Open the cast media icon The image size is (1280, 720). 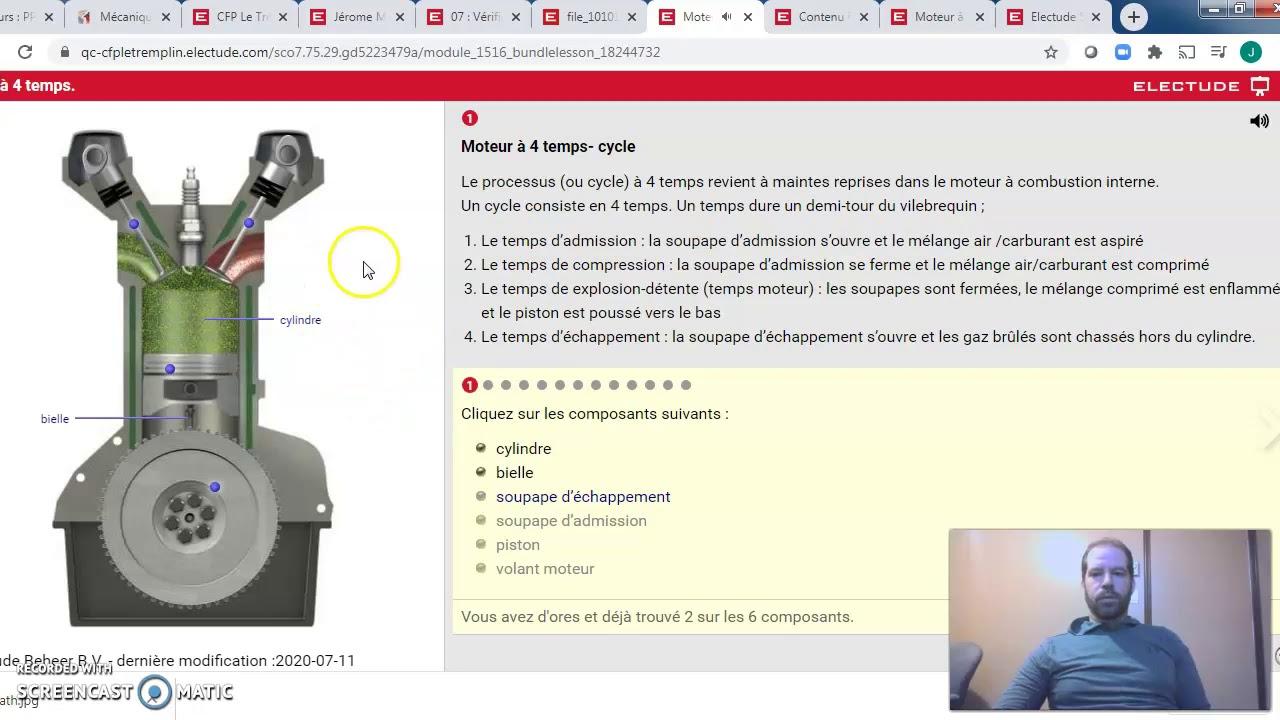[1187, 52]
